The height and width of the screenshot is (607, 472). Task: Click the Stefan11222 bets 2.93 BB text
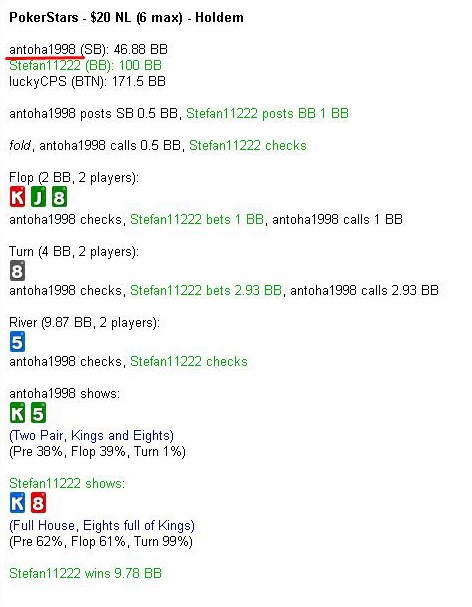206,290
